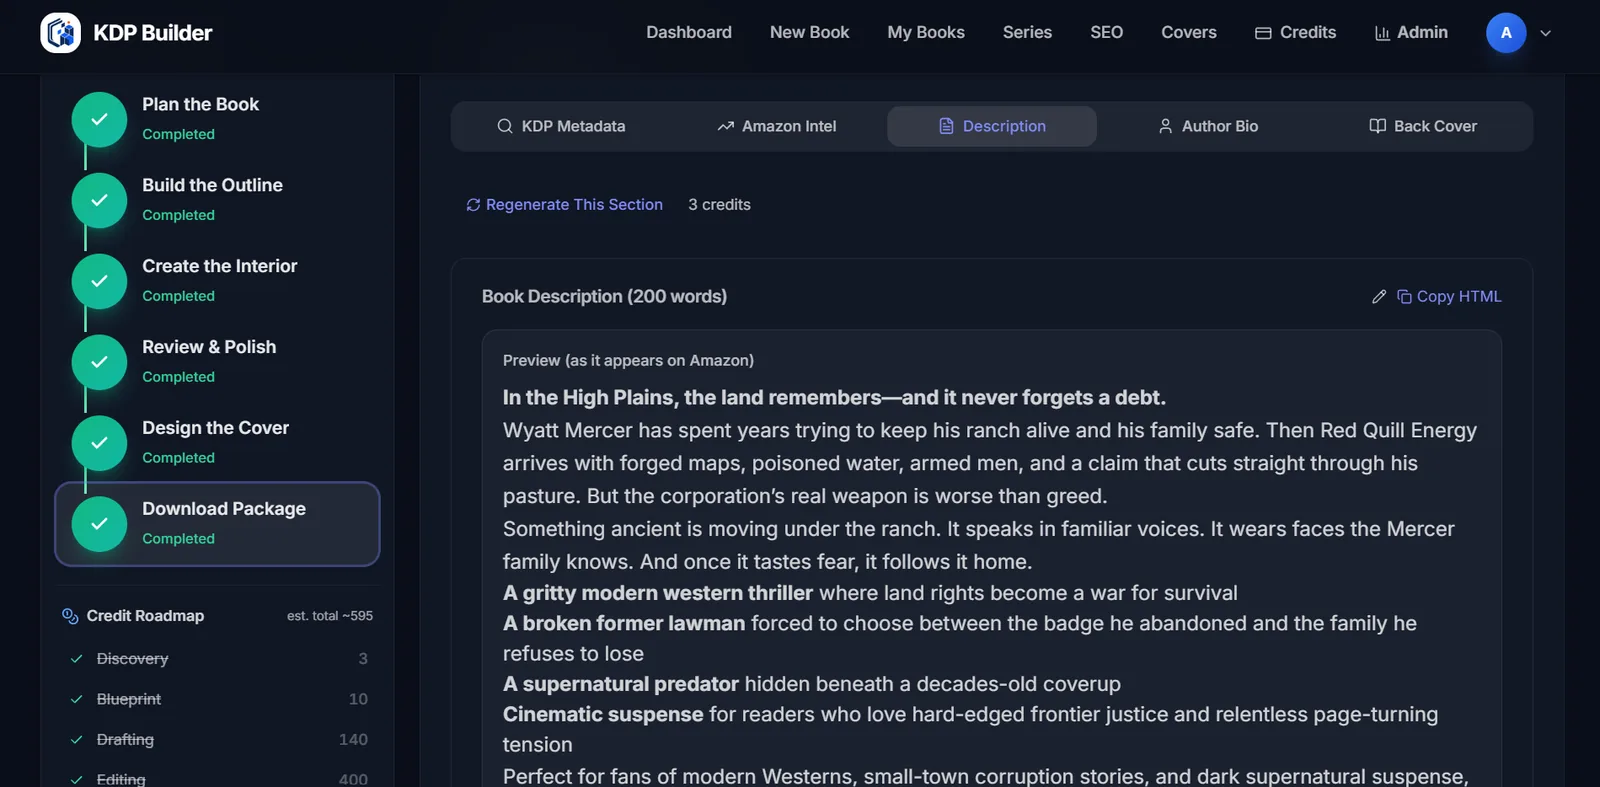Click the pencil edit icon for description

[1379, 296]
